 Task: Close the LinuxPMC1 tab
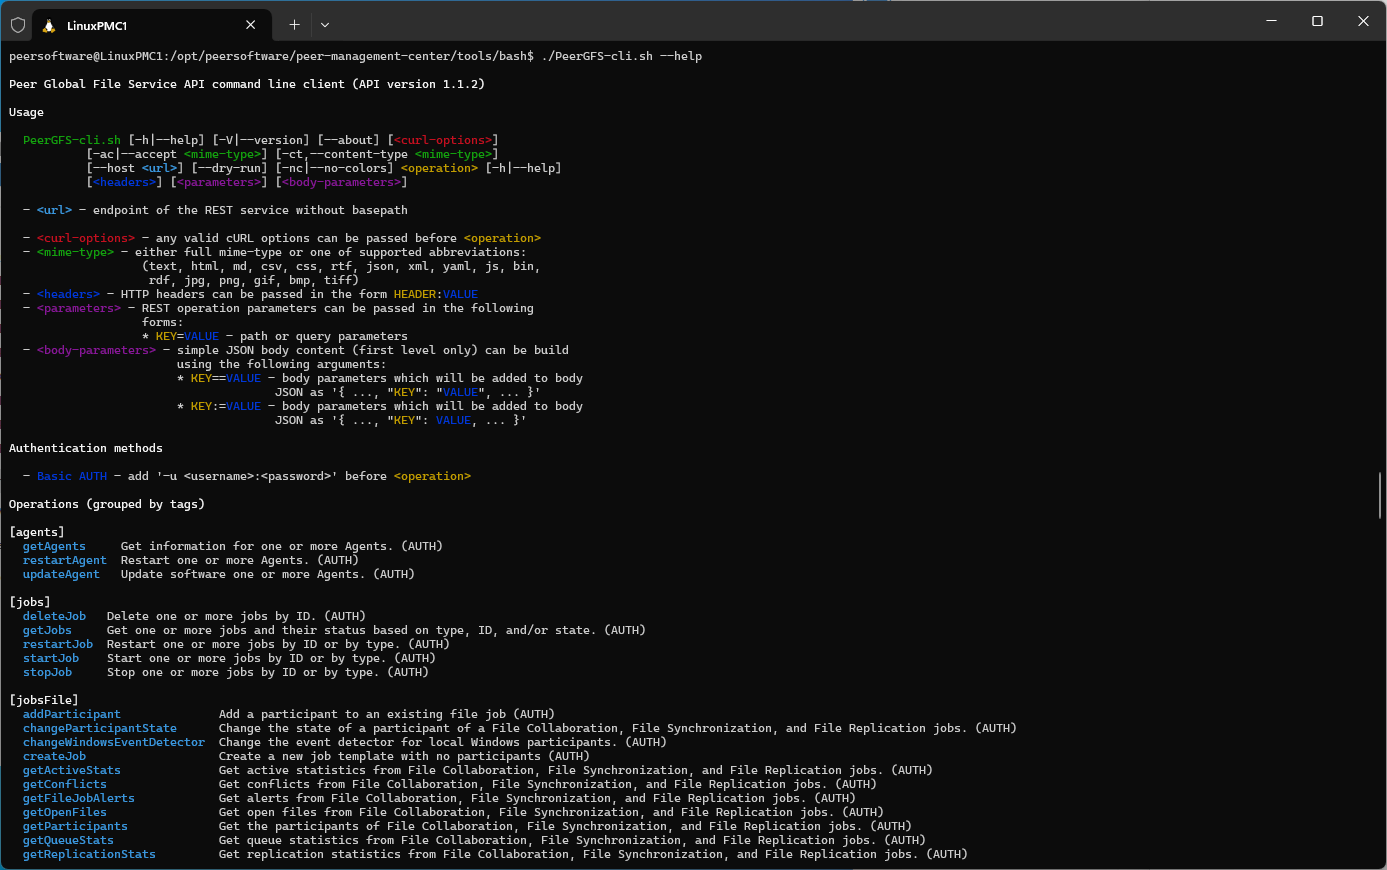[250, 24]
